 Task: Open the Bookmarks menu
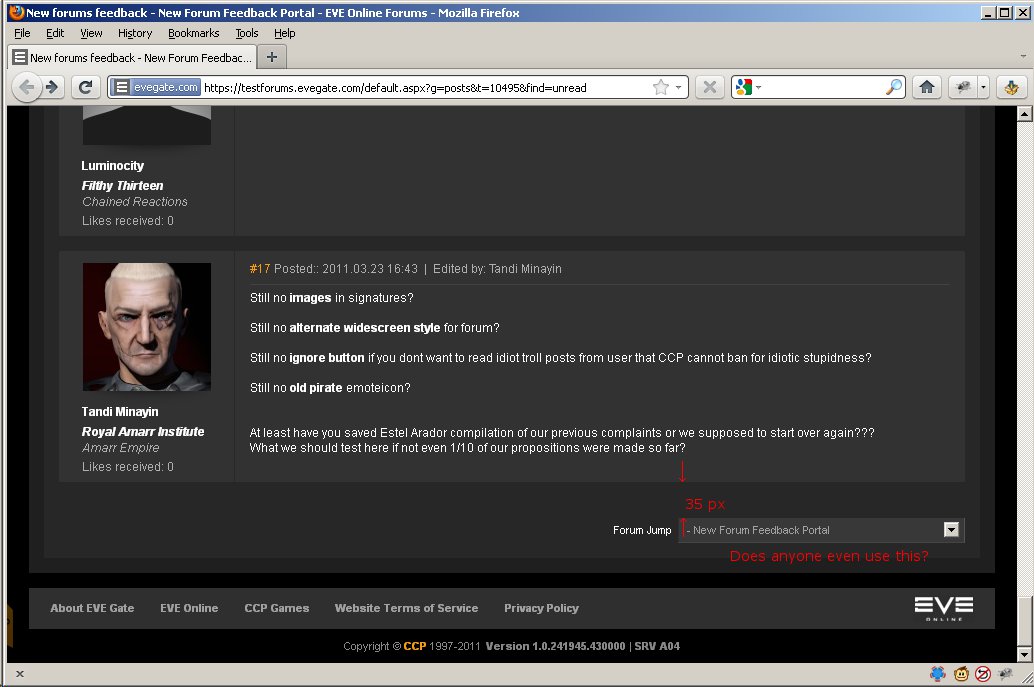pos(193,33)
